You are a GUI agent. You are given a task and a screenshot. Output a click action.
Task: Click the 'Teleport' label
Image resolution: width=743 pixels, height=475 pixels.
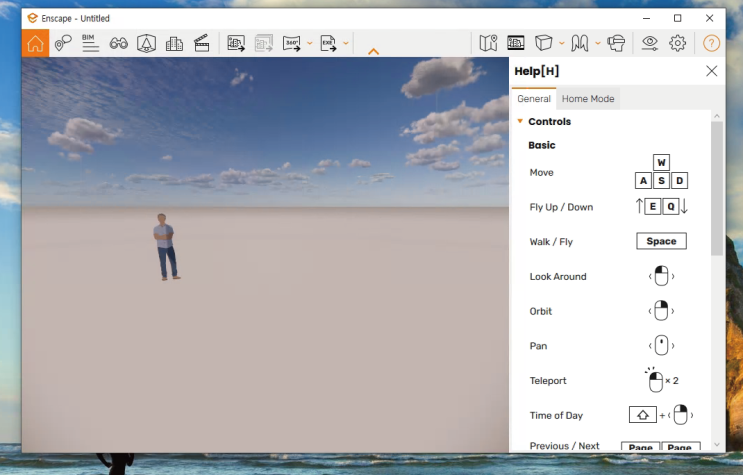point(548,381)
